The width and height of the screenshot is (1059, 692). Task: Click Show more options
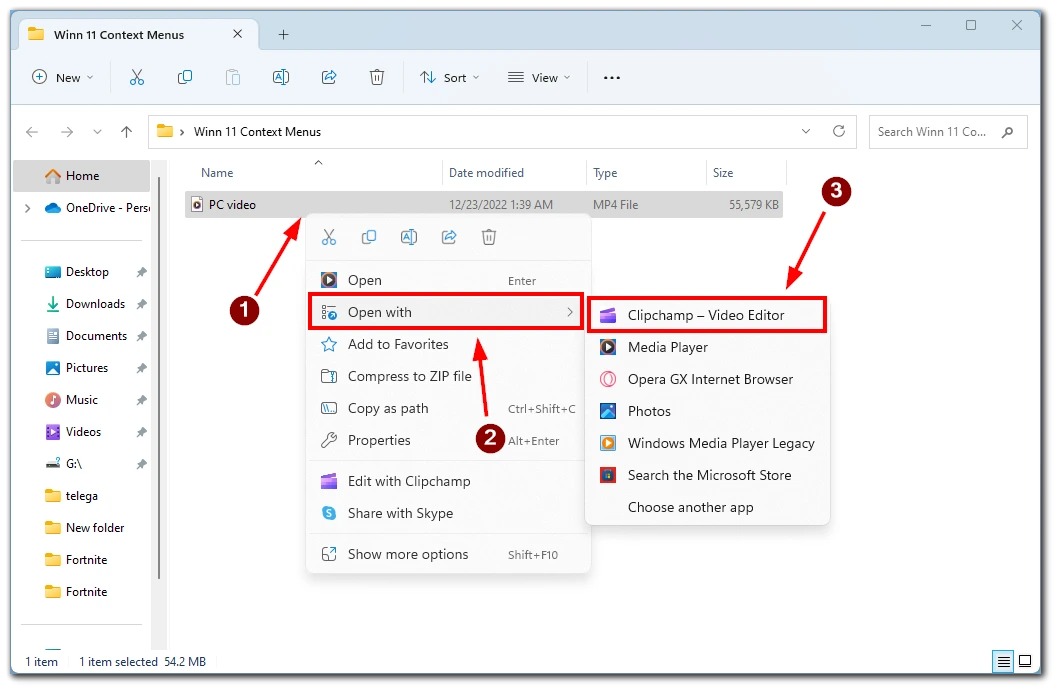[448, 554]
